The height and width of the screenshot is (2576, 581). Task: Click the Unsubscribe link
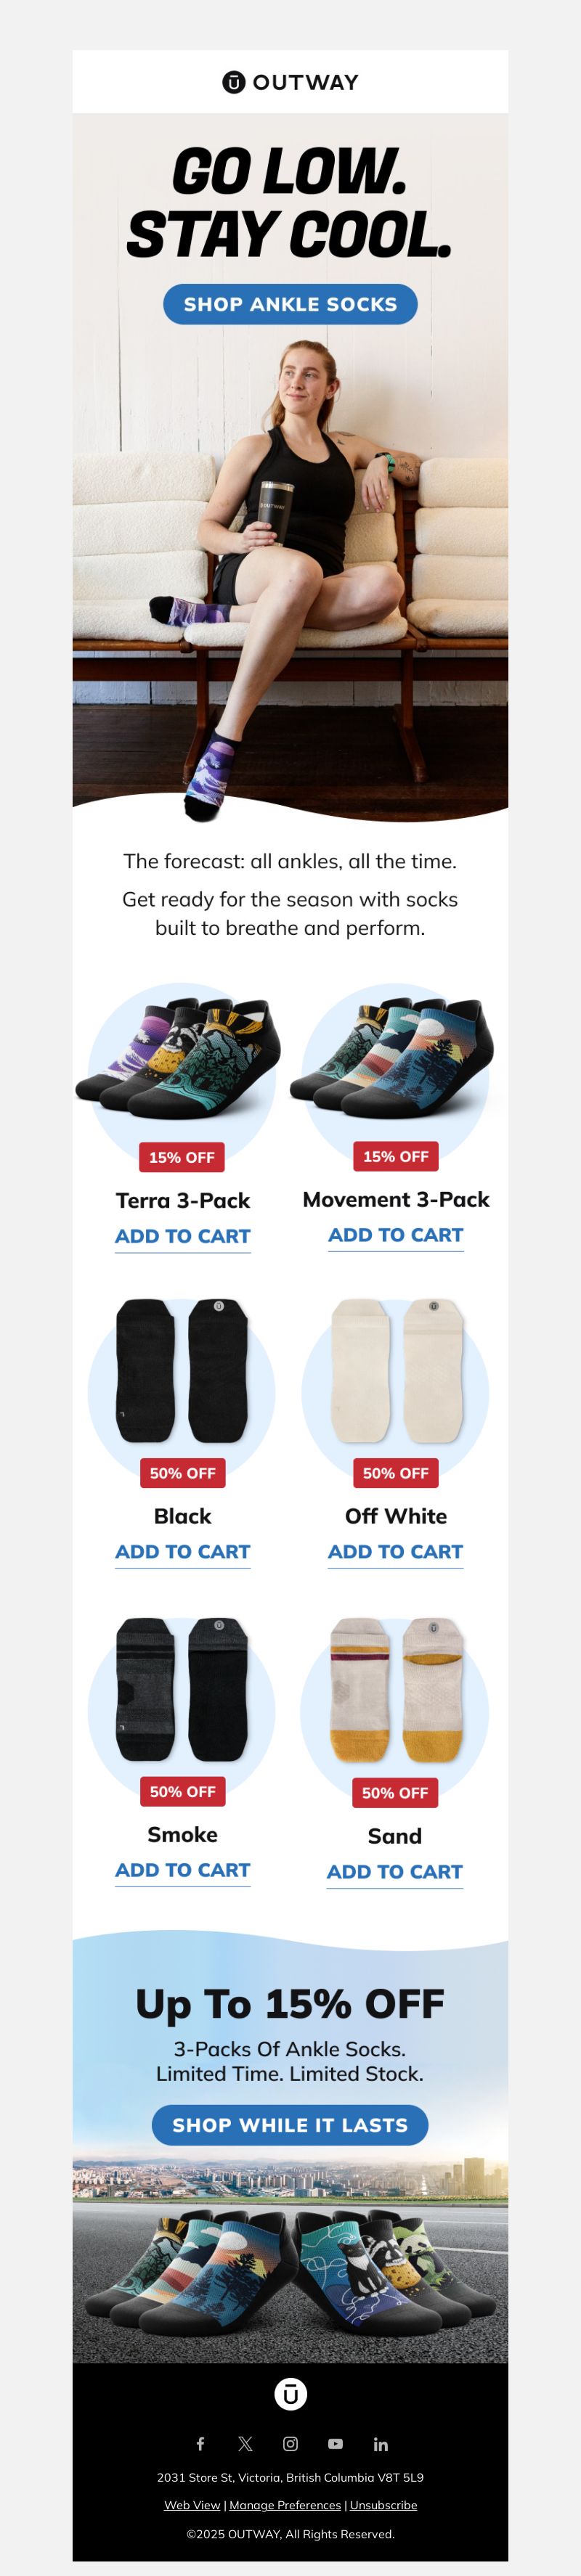click(383, 2505)
